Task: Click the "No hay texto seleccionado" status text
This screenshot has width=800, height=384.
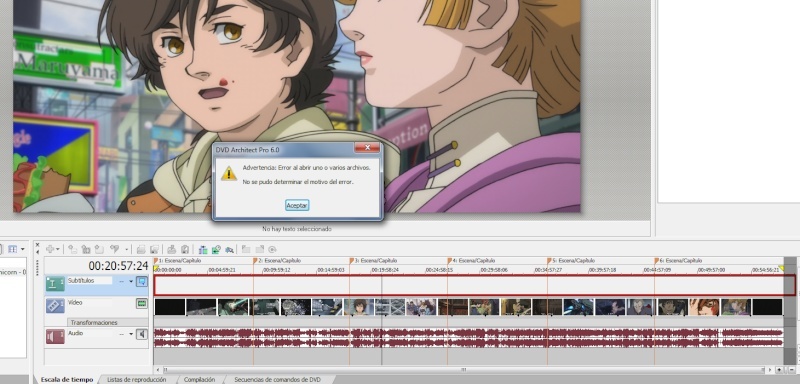Action: (x=296, y=229)
